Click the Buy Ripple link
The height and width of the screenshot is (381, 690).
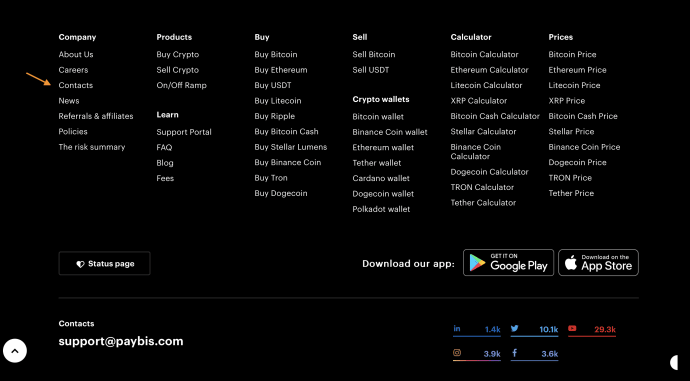tap(275, 116)
